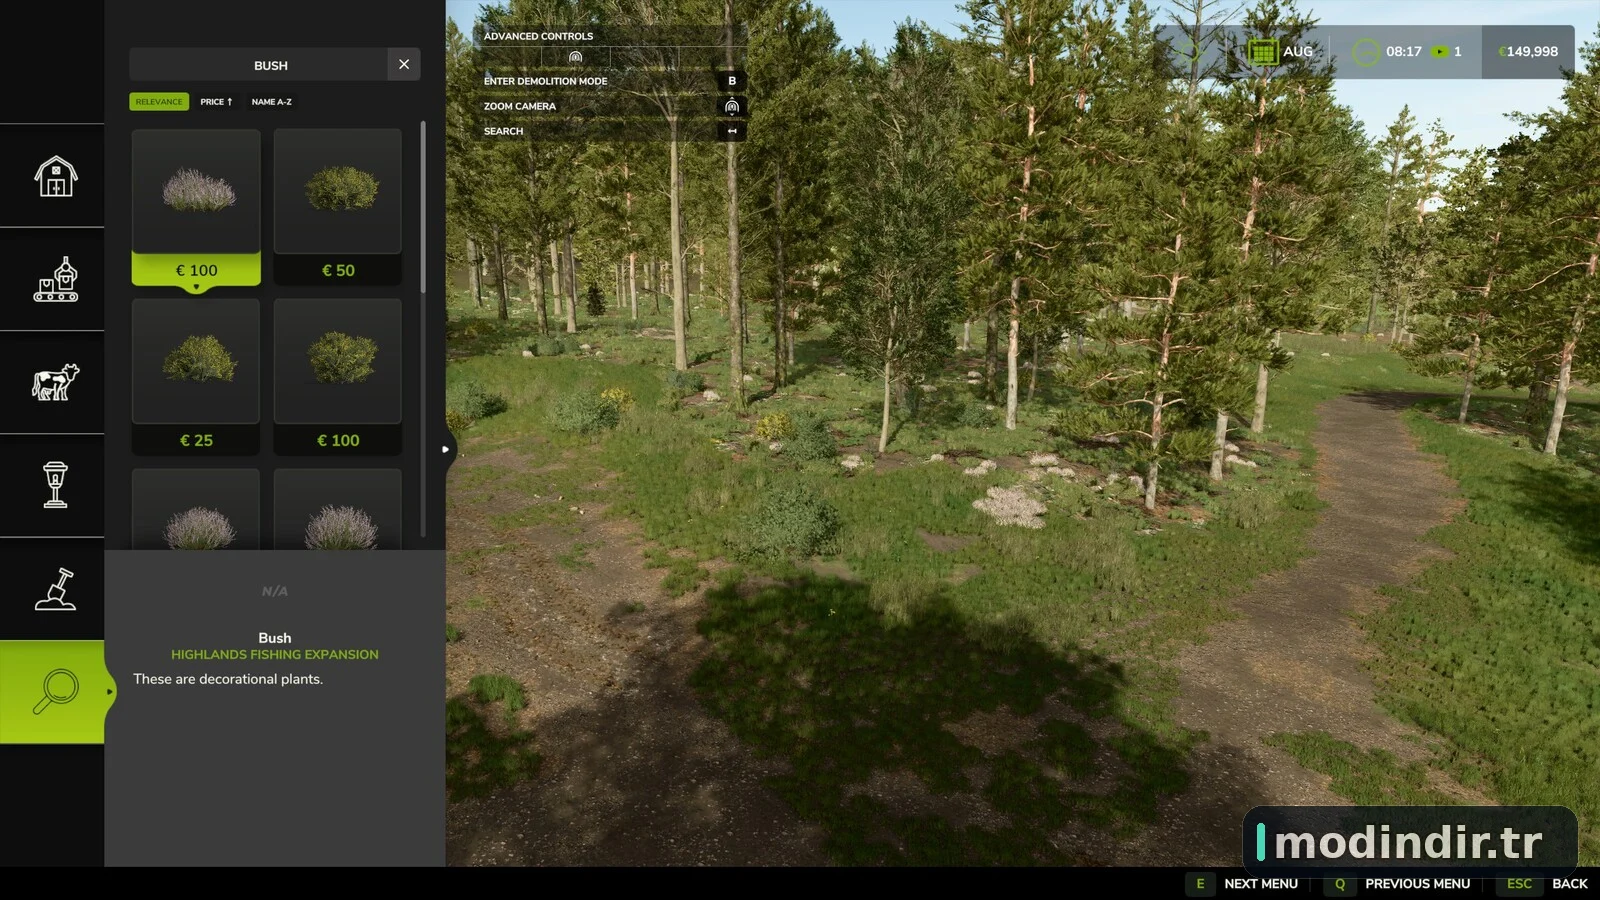Click the 'These are decorational plants.' description
This screenshot has height=900, width=1600.
228,679
